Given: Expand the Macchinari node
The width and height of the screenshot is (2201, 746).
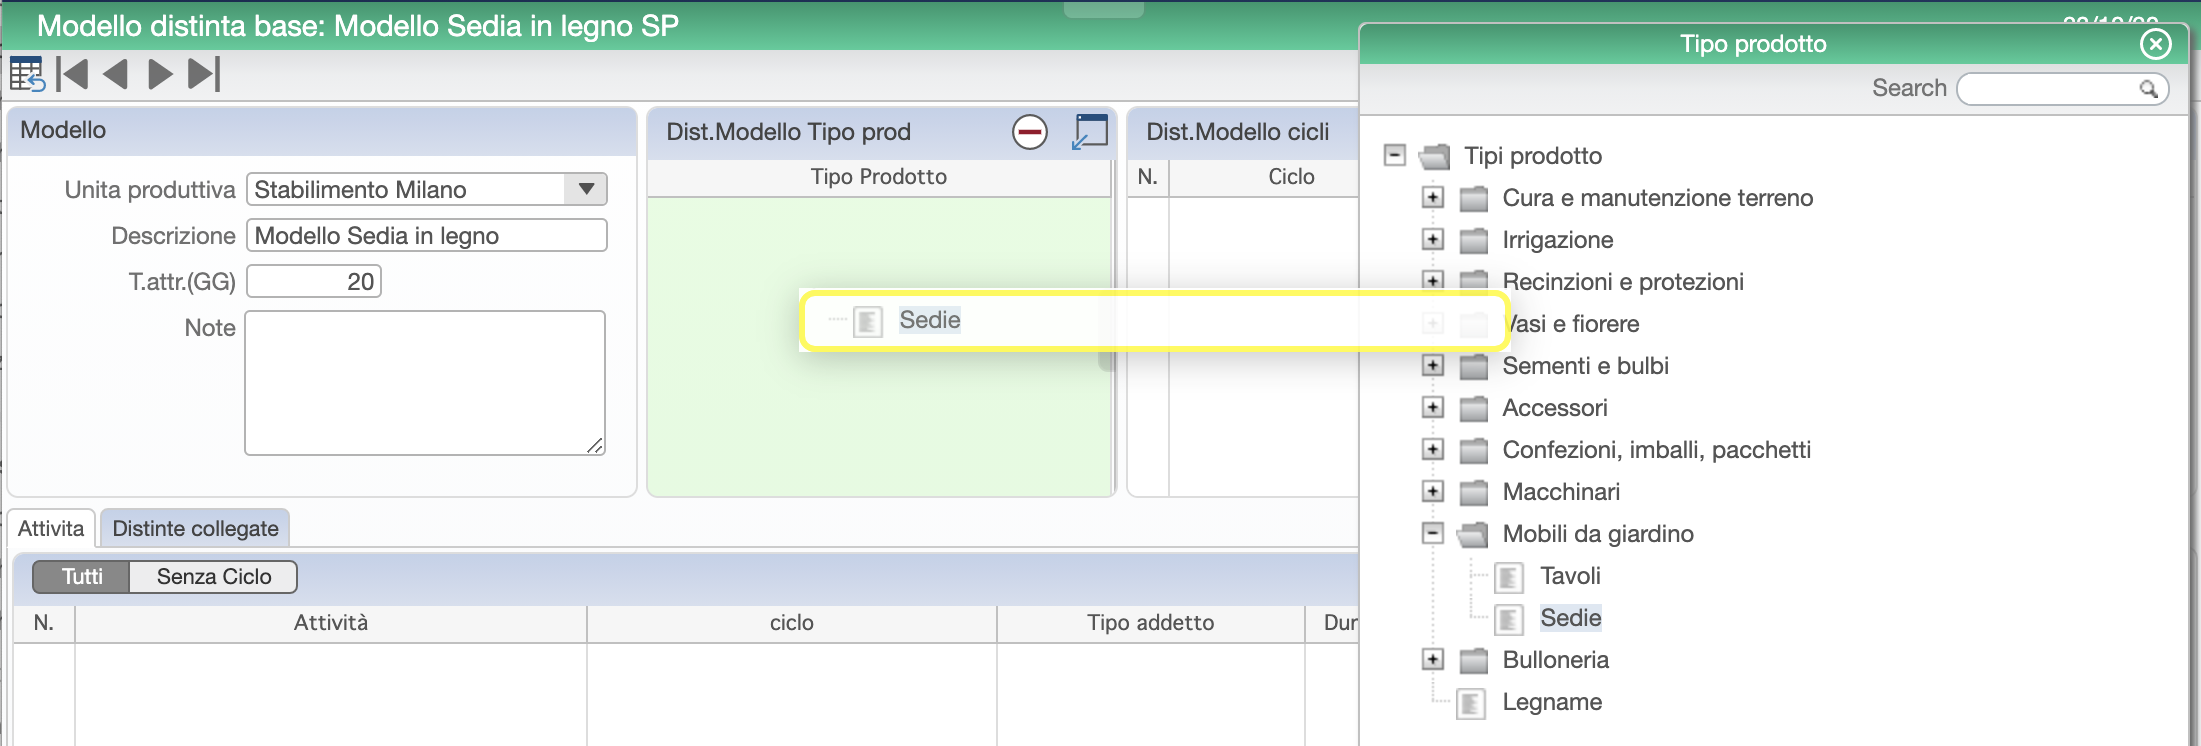Looking at the screenshot, I should pyautogui.click(x=1433, y=492).
